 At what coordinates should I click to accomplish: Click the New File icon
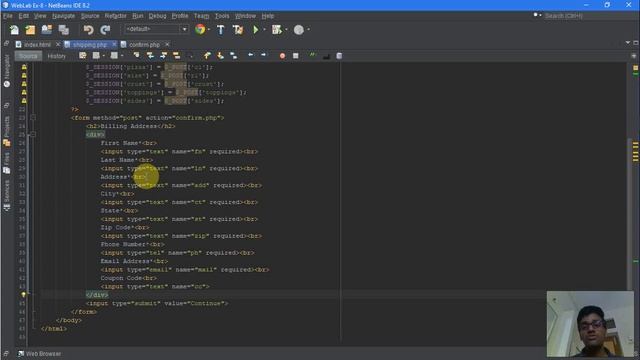pos(14,29)
